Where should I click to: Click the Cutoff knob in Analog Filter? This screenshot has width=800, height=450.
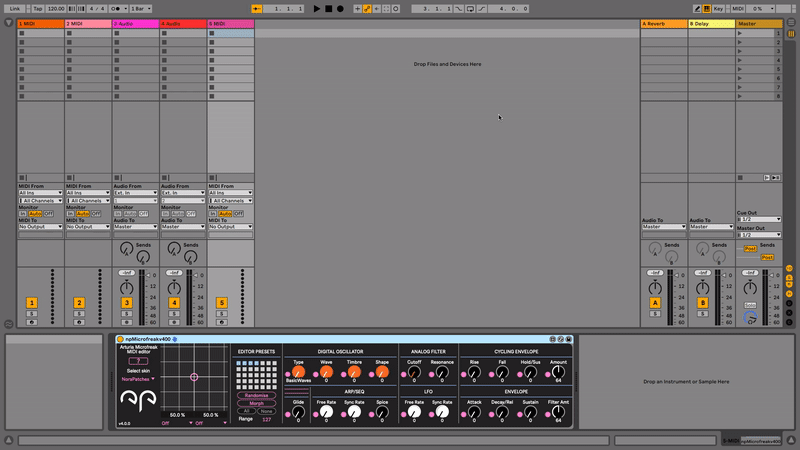[x=413, y=373]
